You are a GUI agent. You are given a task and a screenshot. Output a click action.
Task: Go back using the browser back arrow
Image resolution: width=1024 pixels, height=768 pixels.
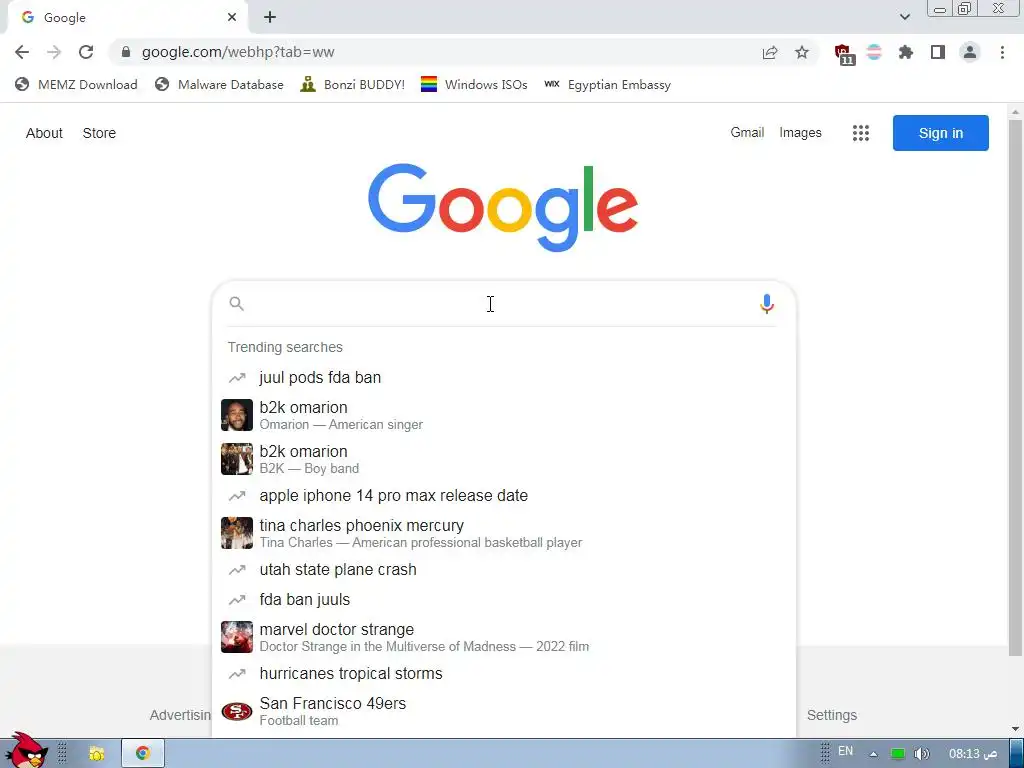point(22,52)
